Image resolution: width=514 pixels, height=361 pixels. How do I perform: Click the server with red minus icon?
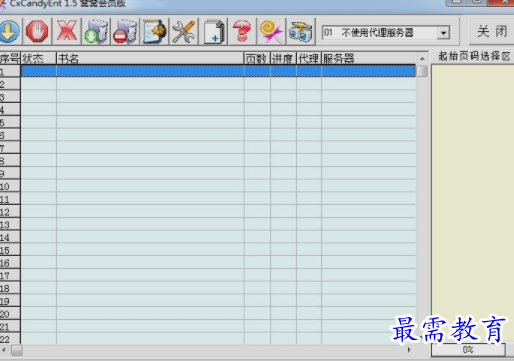click(x=125, y=32)
